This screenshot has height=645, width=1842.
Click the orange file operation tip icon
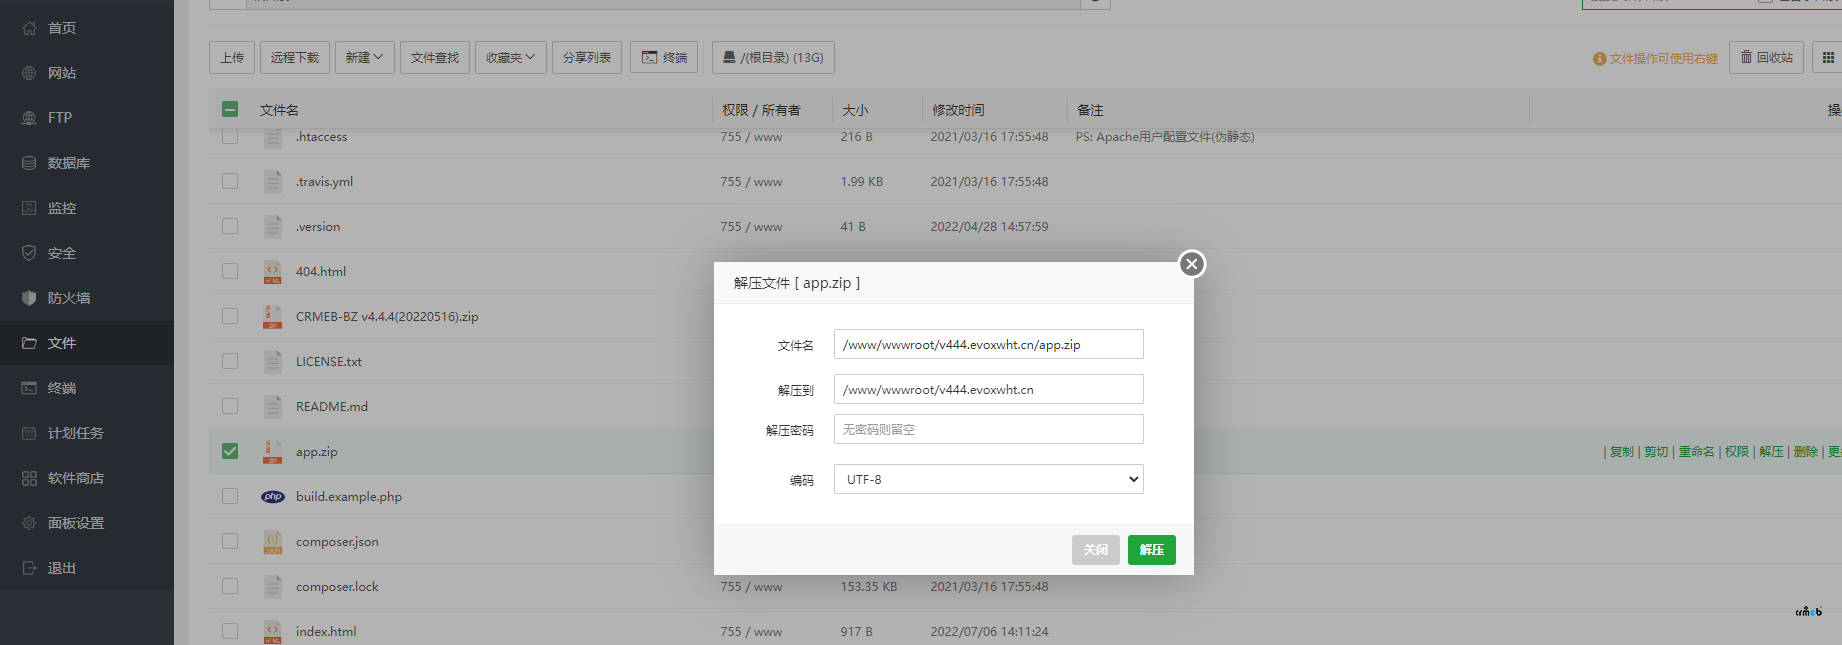point(1599,59)
